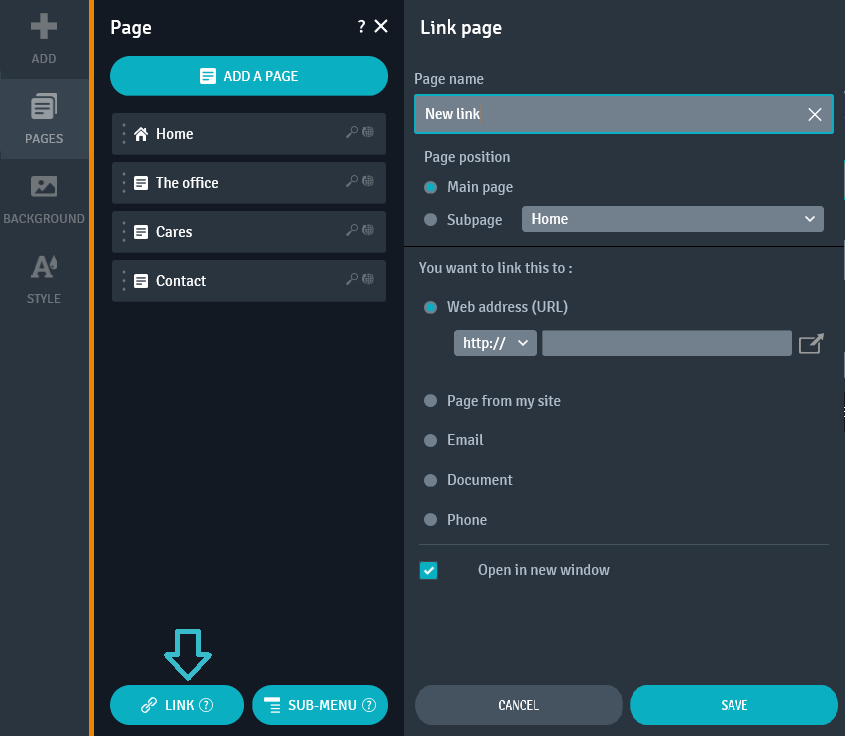Select the Email link type option
Viewport: 845px width, 736px height.
(x=430, y=440)
